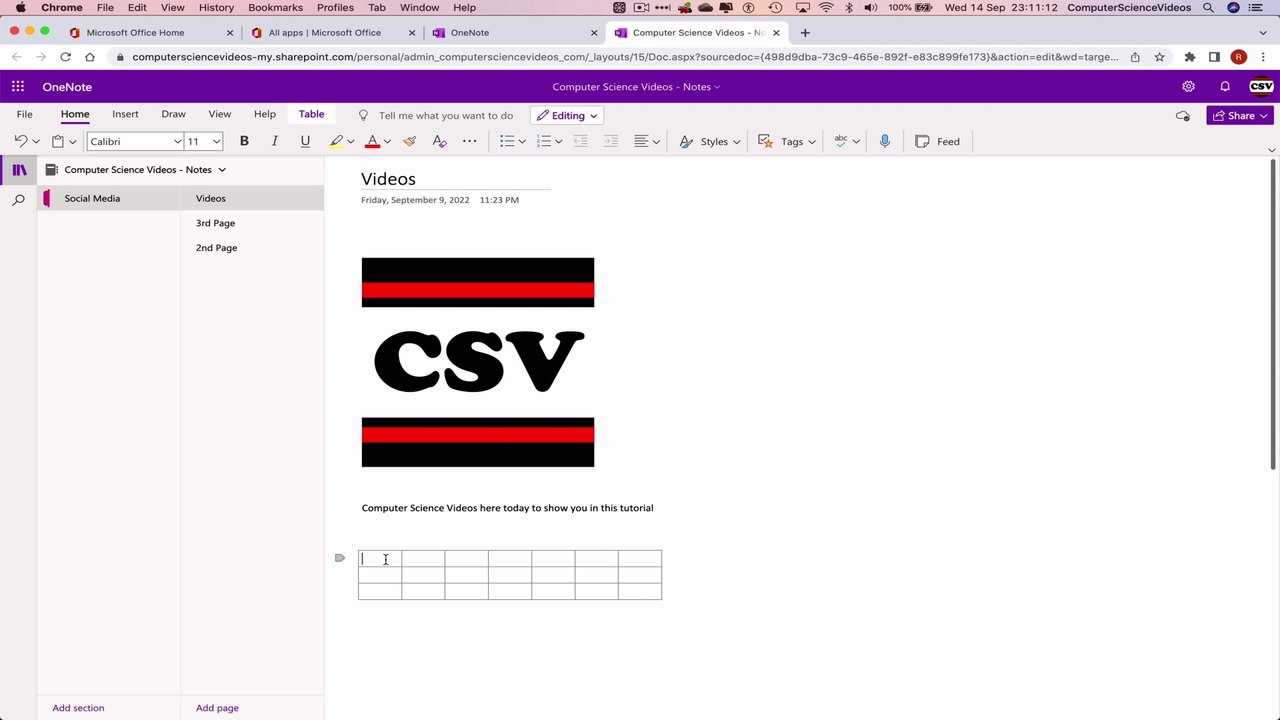The width and height of the screenshot is (1280, 720).
Task: Bookmark this page with the star
Action: pos(1159,57)
